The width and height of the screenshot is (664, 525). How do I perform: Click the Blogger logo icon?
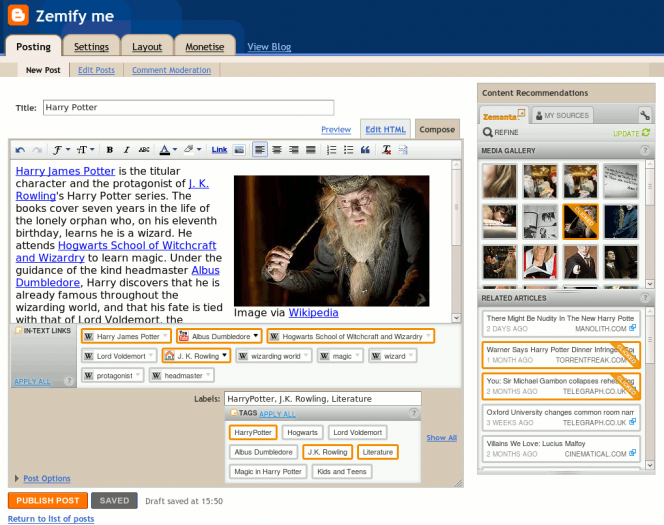18,15
